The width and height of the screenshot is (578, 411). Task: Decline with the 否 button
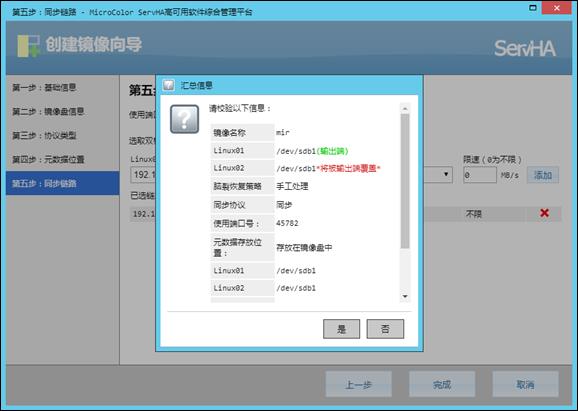coord(385,328)
